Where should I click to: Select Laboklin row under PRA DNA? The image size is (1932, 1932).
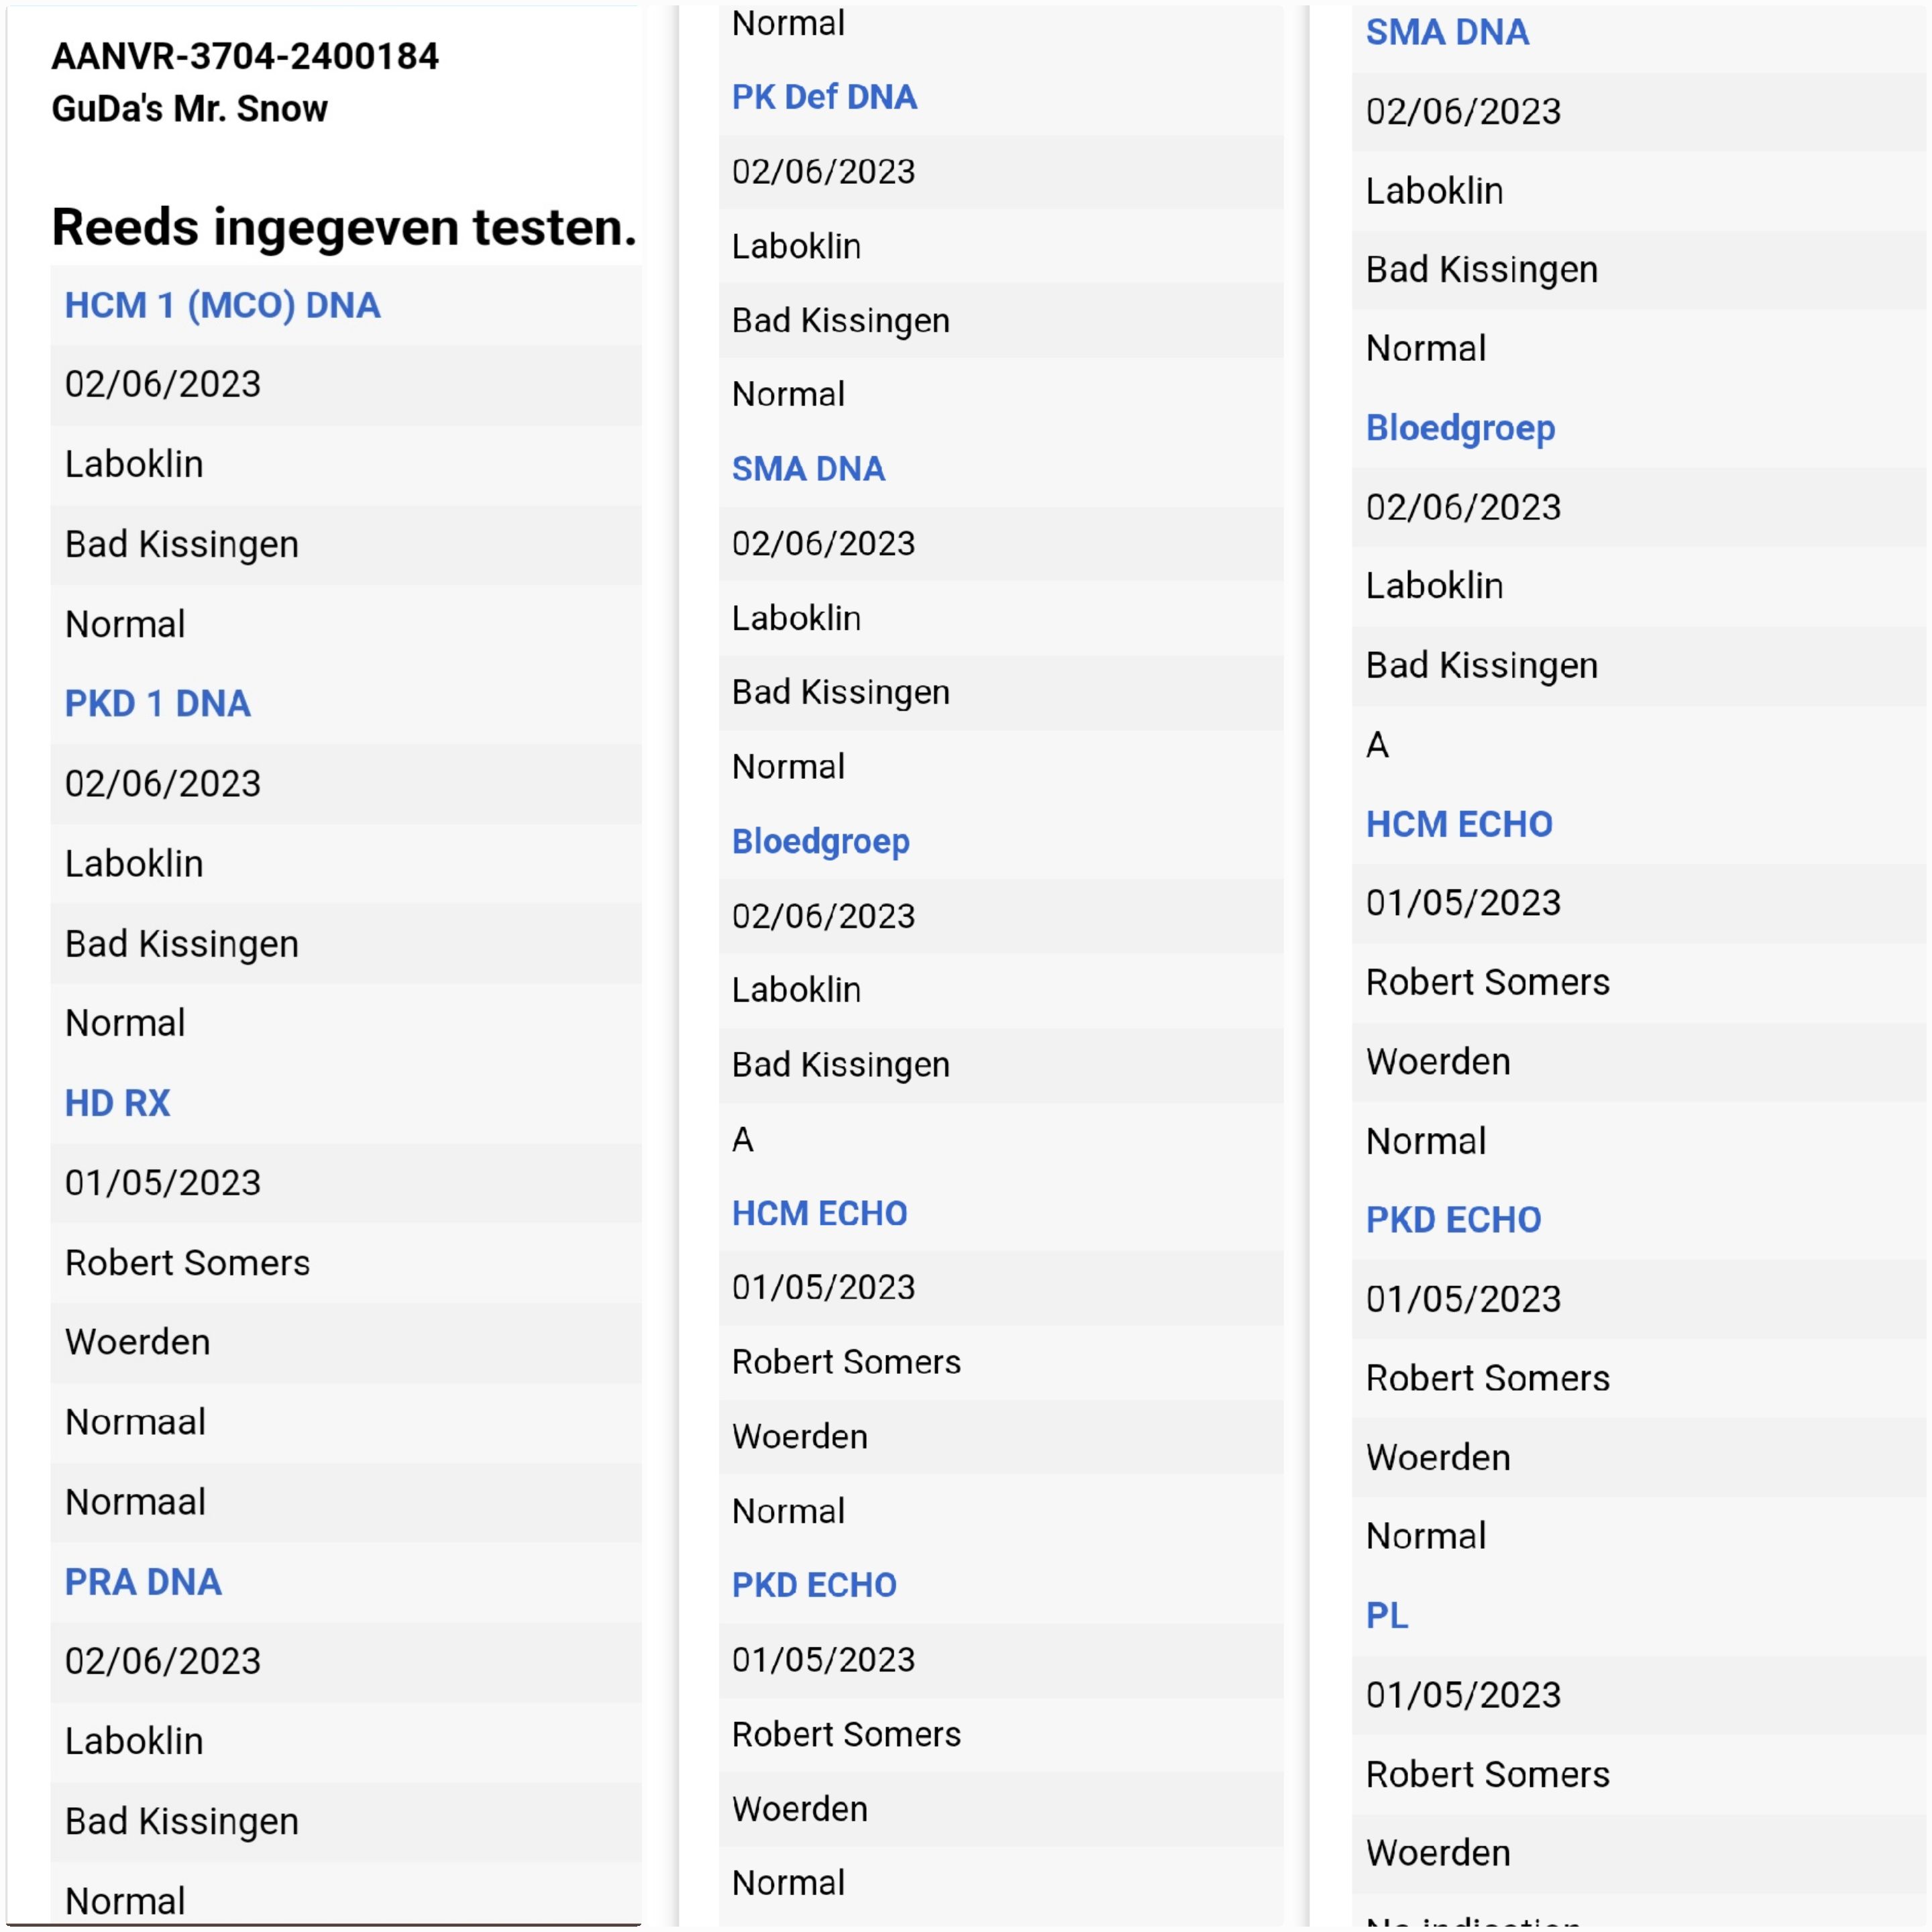point(134,1741)
